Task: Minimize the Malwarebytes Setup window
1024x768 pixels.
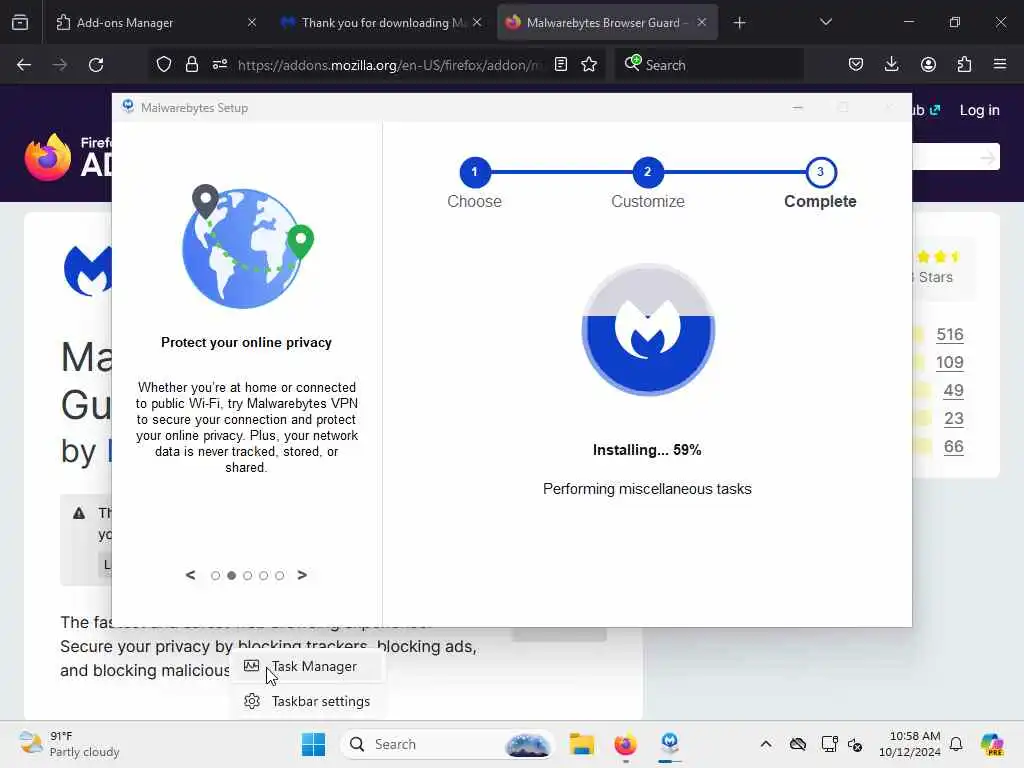Action: pyautogui.click(x=797, y=108)
